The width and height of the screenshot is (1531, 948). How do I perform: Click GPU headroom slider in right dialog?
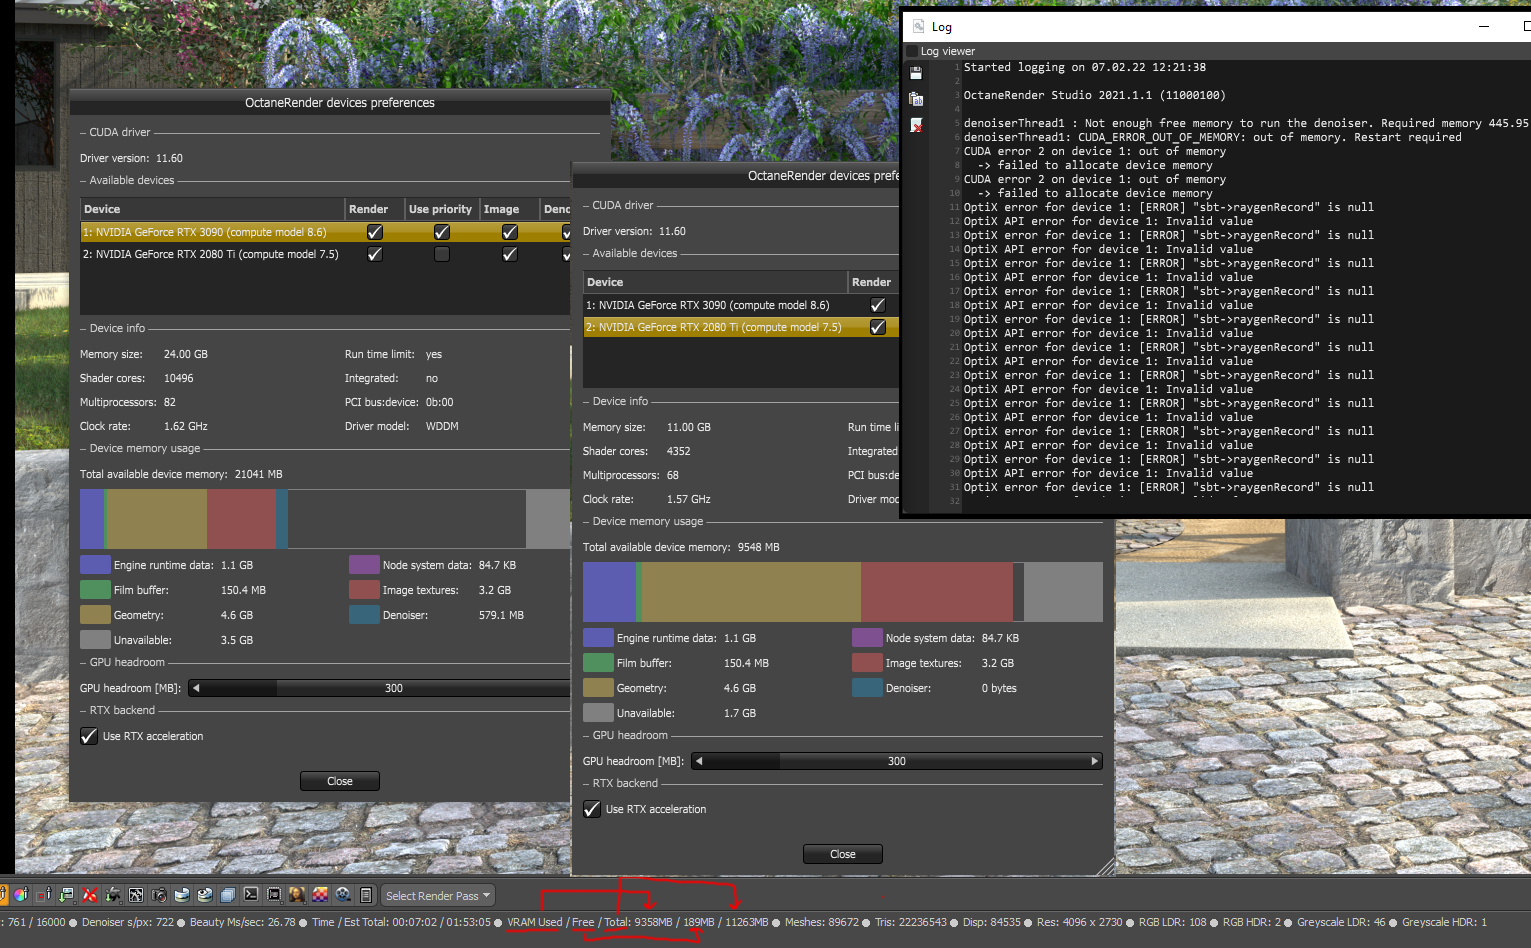pyautogui.click(x=897, y=761)
